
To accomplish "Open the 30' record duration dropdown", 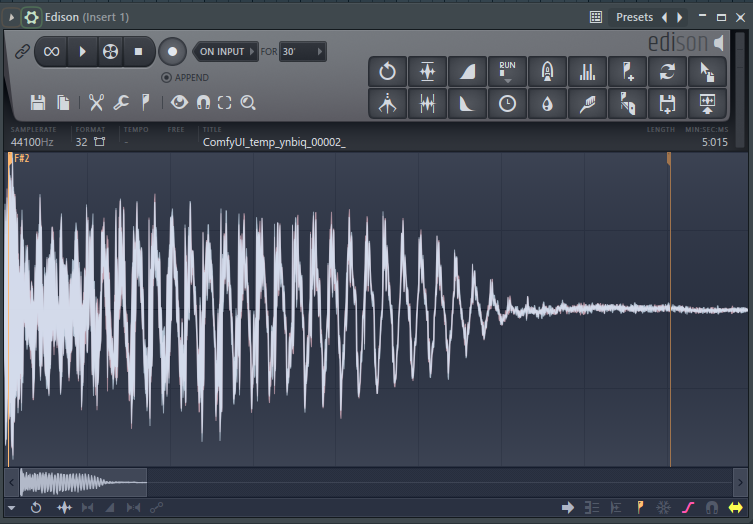I will click(302, 51).
